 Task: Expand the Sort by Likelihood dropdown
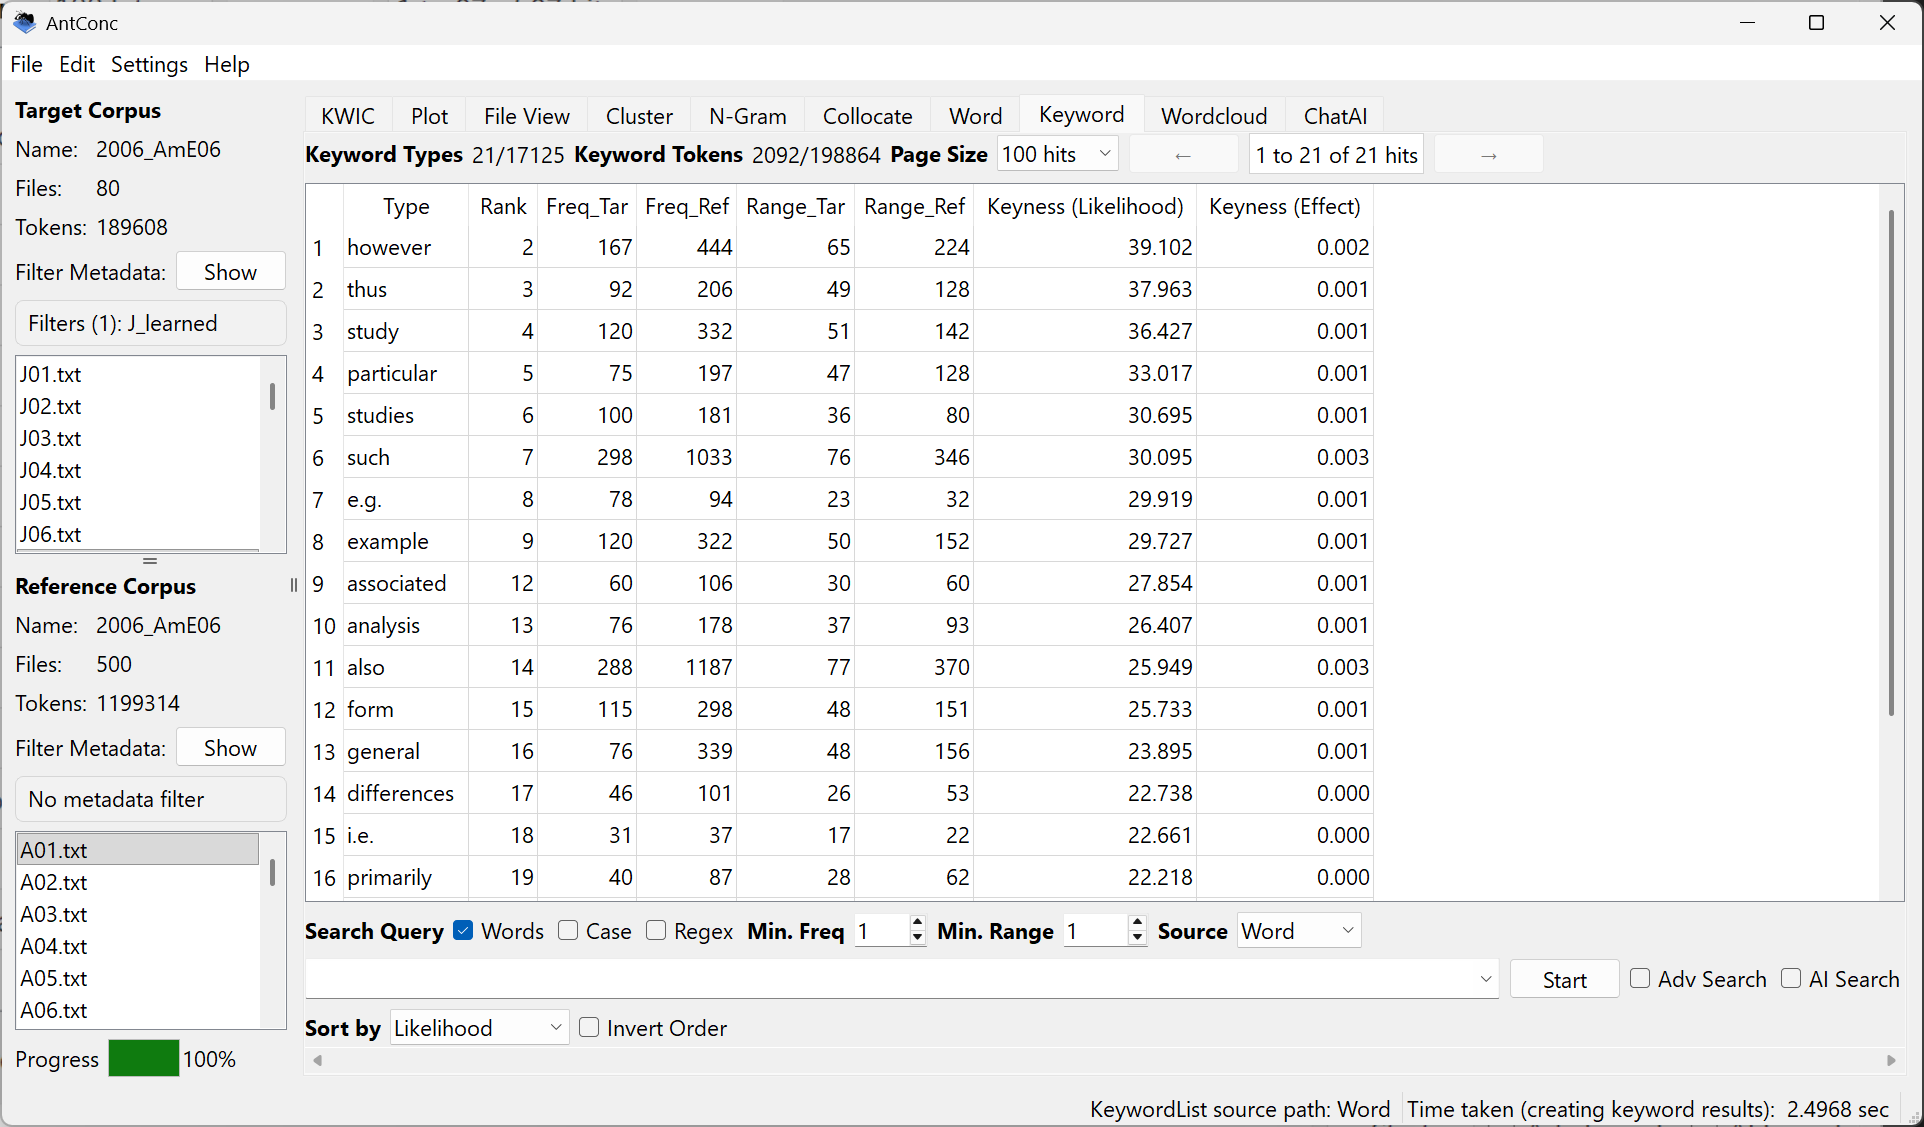point(479,1028)
